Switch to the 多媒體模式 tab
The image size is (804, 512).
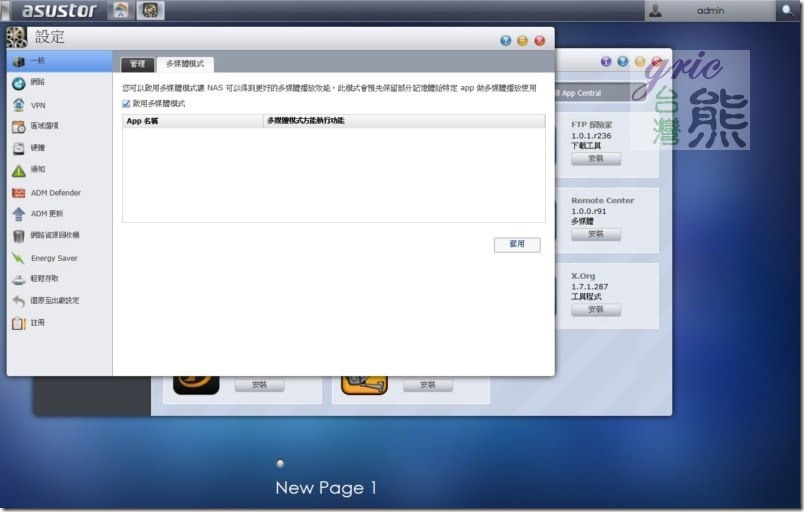185,64
